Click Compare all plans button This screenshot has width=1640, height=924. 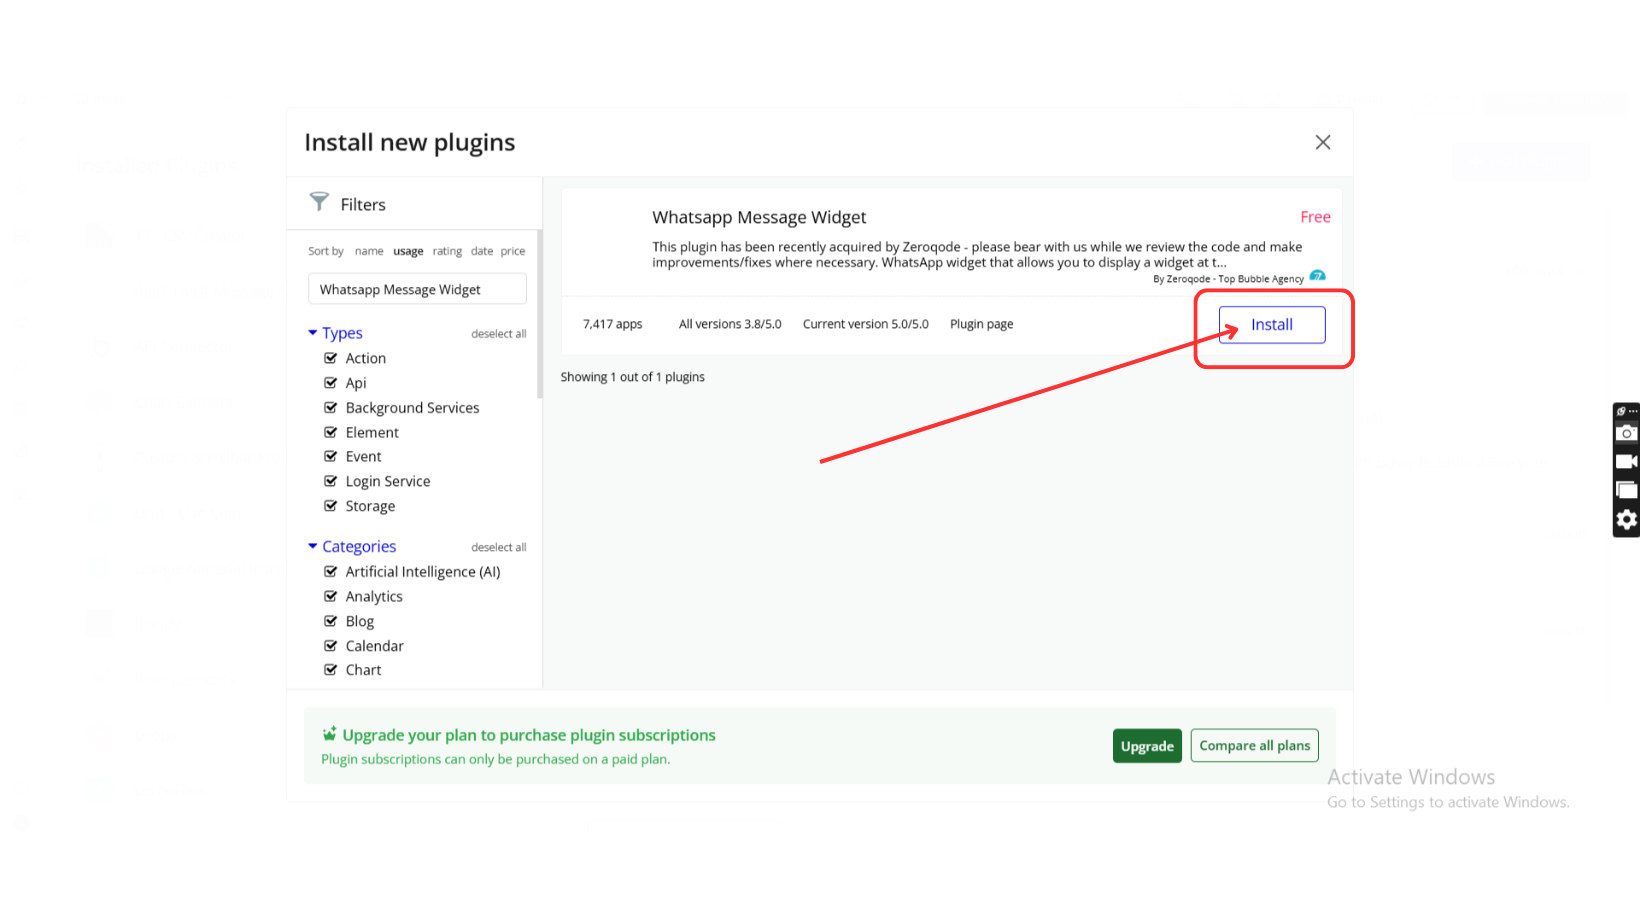(1255, 746)
